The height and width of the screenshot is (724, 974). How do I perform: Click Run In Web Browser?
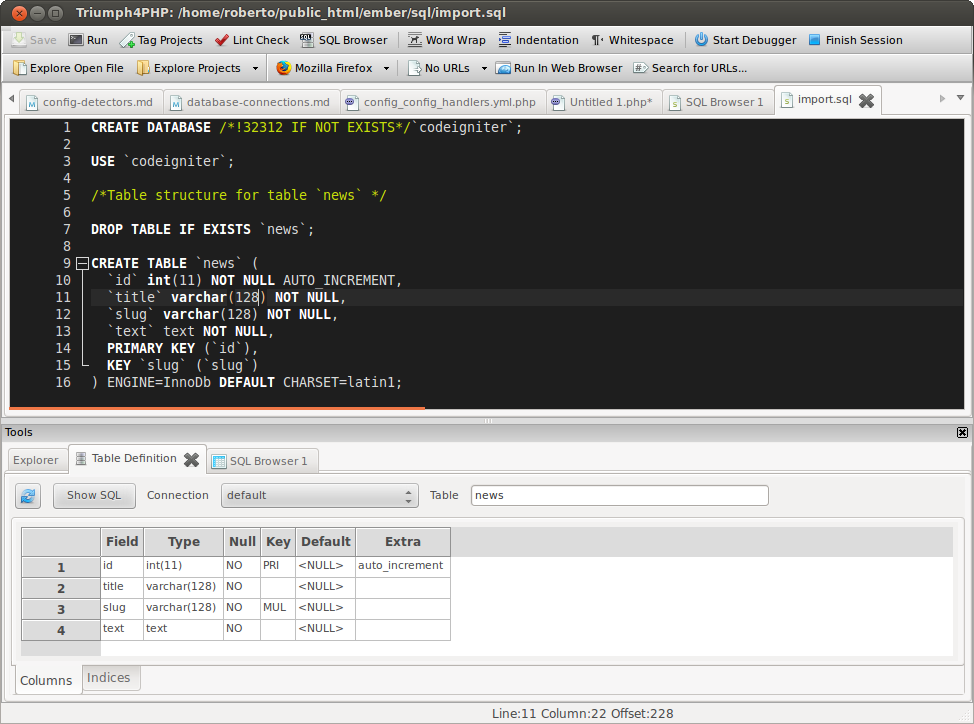pos(558,68)
